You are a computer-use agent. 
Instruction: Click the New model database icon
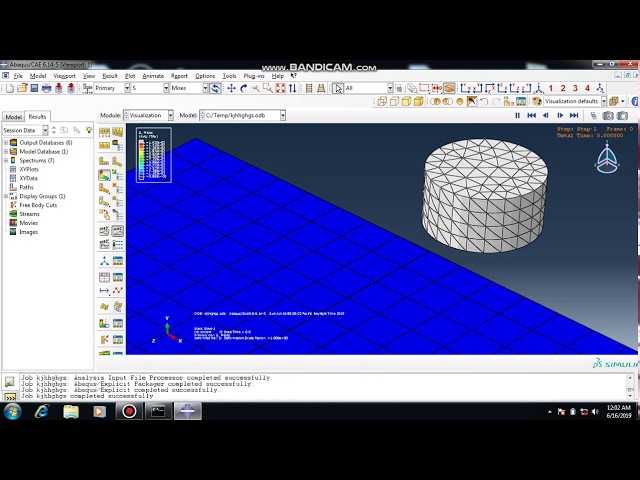(x=10, y=88)
